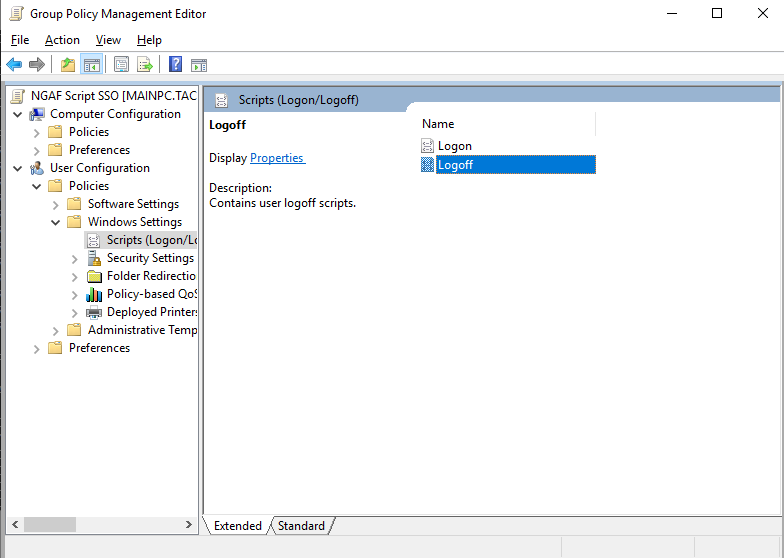
Task: Click the Up one level folder icon
Action: 67,65
